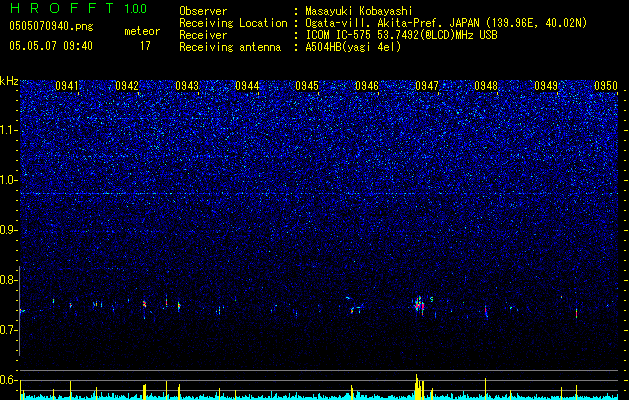Click the version number 1.0.0
Viewport: 629px width, 400px height.
click(x=135, y=9)
